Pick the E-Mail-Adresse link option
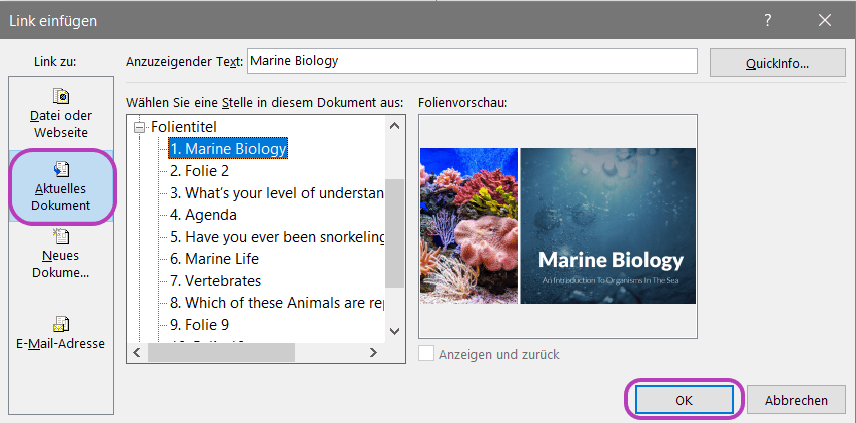The image size is (856, 423). pyautogui.click(x=60, y=333)
